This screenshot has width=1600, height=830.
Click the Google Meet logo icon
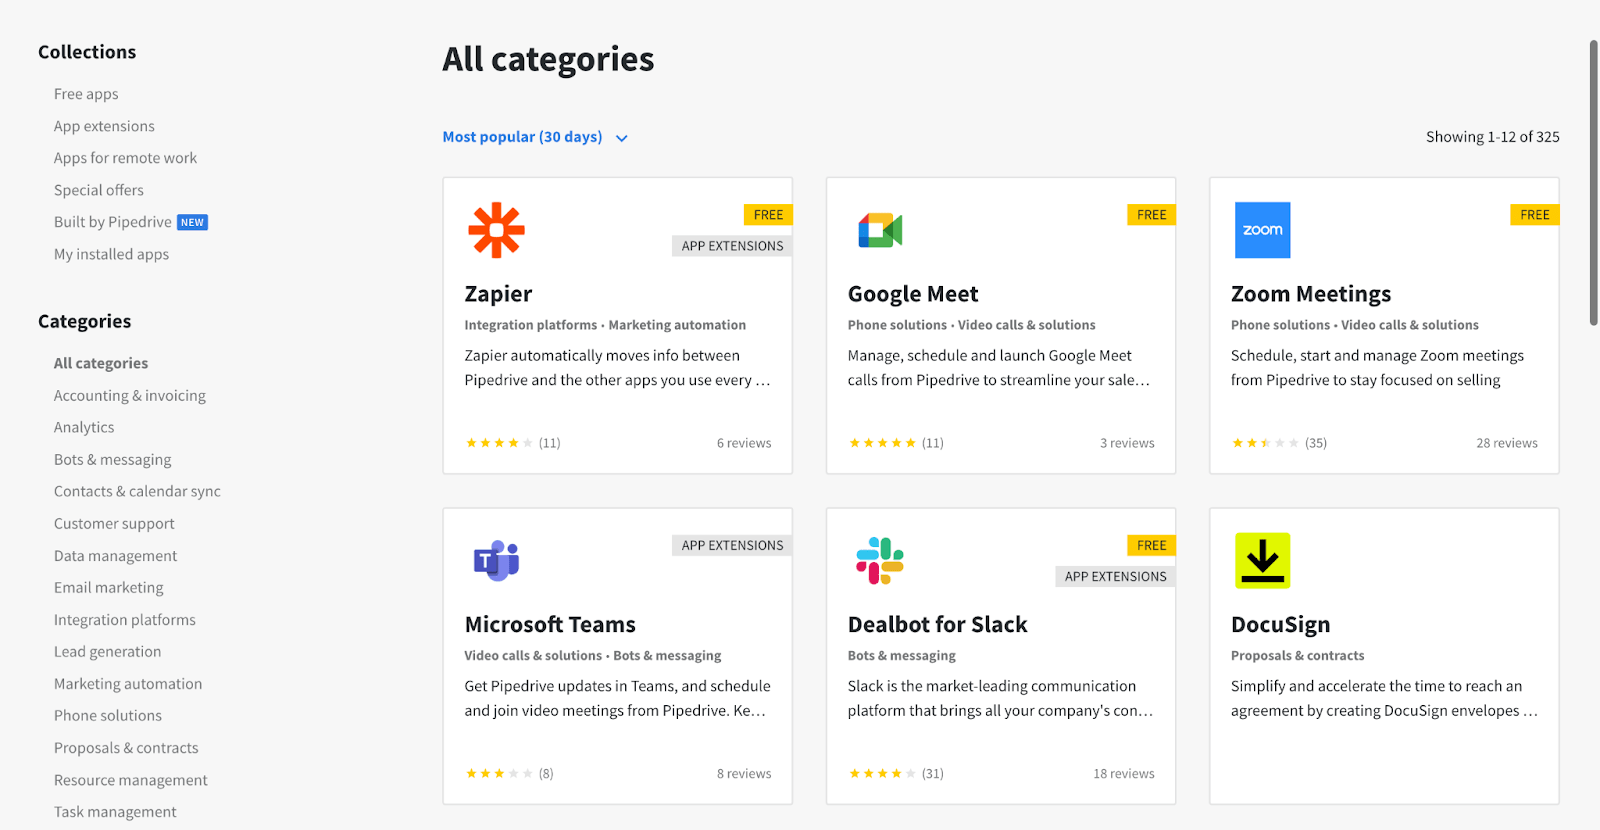point(879,230)
